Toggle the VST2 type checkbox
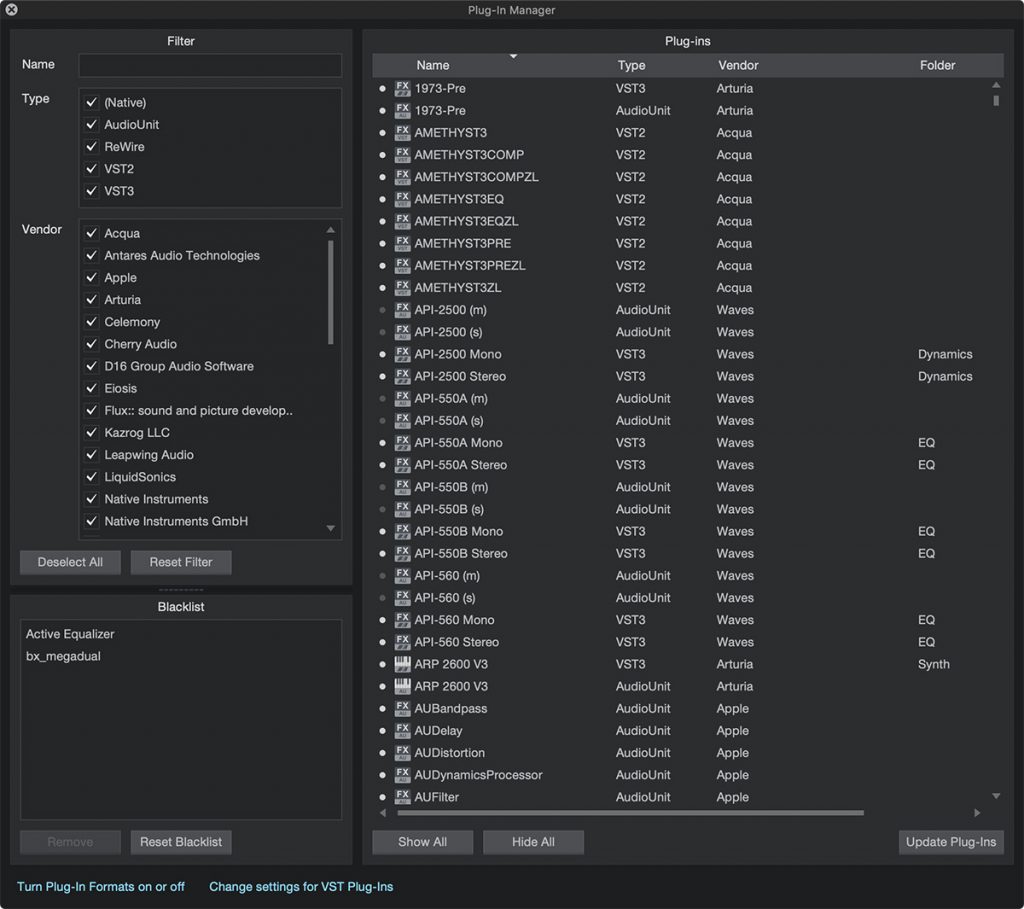The height and width of the screenshot is (909, 1024). [91, 169]
